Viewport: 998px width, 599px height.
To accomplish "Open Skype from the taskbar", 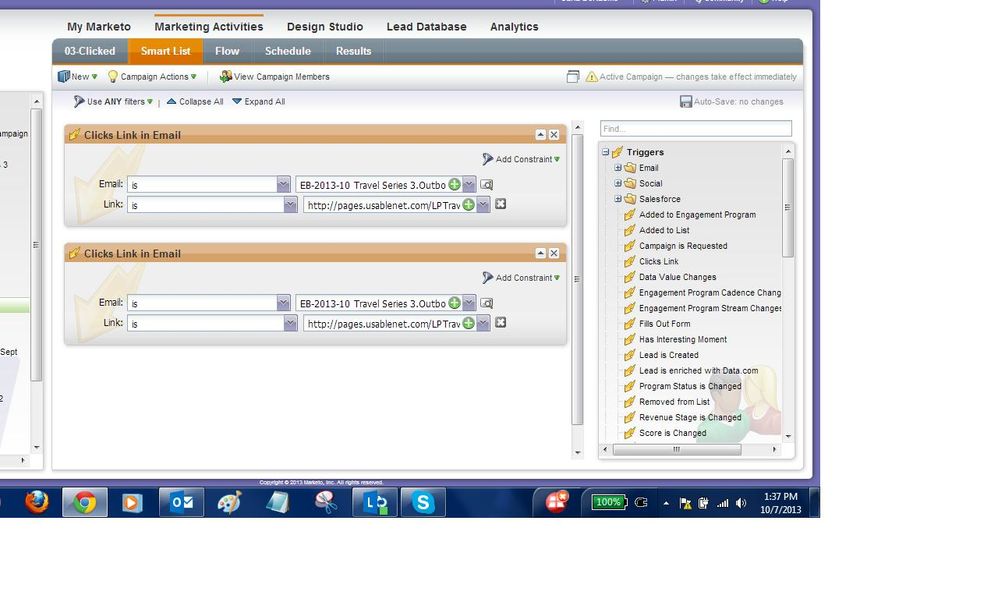I will tap(423, 502).
